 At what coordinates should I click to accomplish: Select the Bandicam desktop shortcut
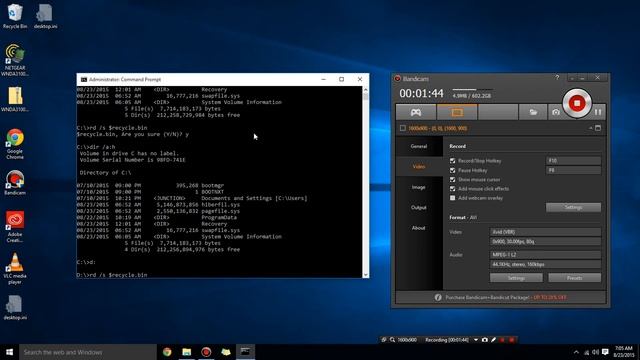pyautogui.click(x=15, y=183)
